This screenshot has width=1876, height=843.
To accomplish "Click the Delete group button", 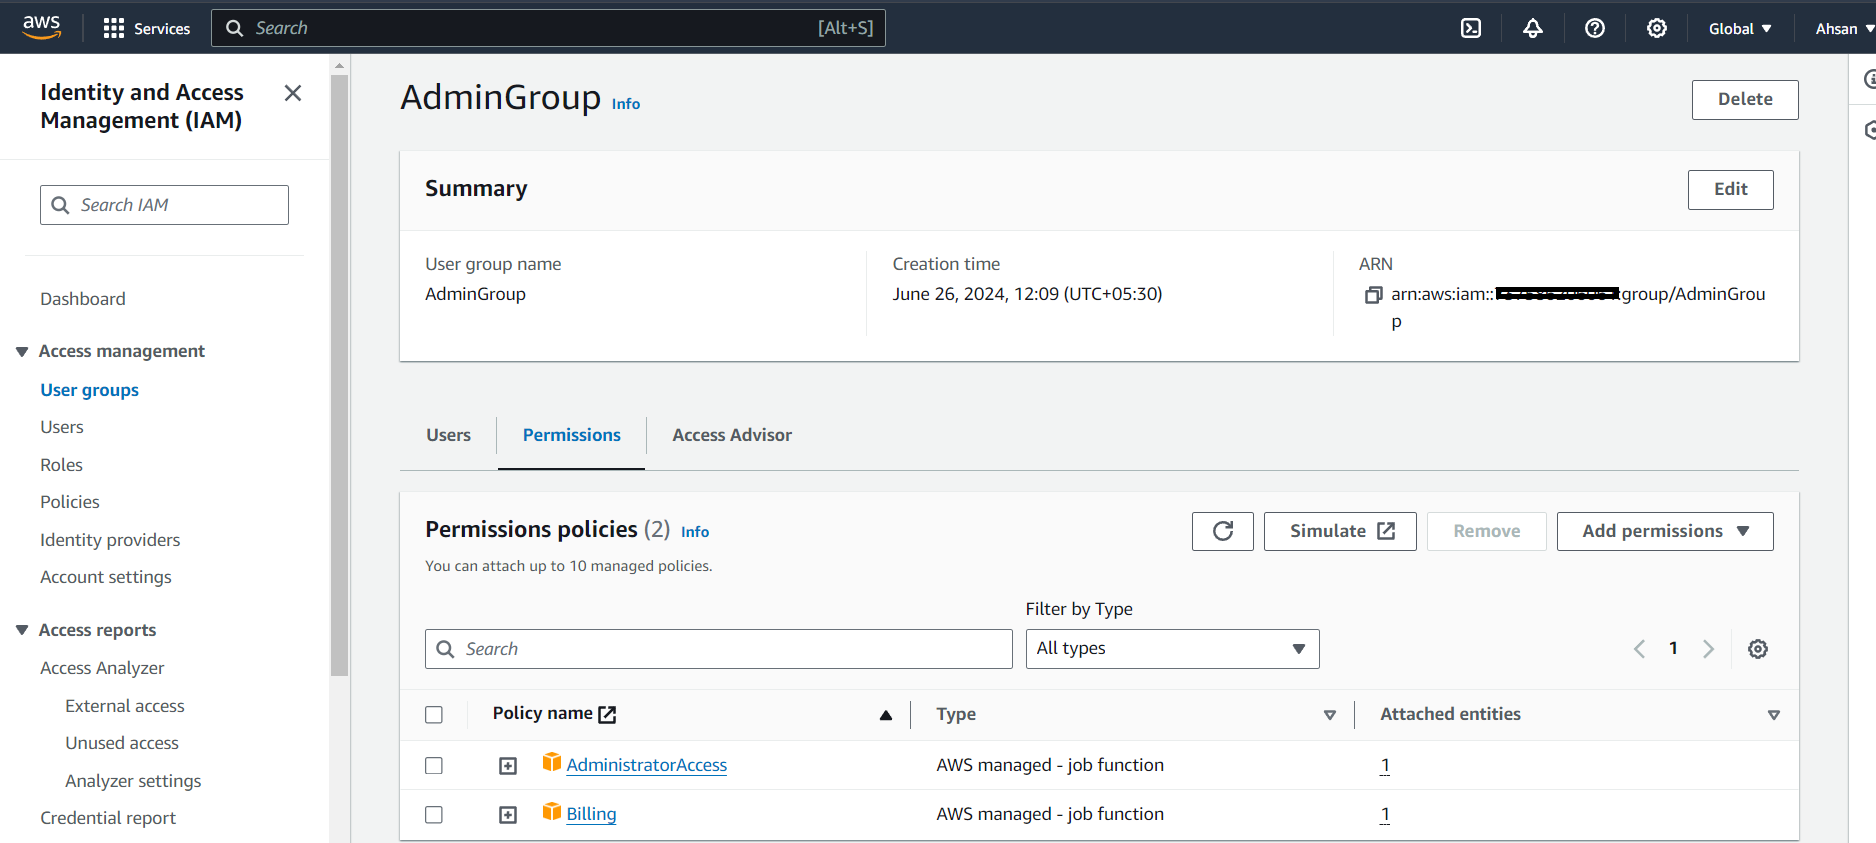I will coord(1744,100).
